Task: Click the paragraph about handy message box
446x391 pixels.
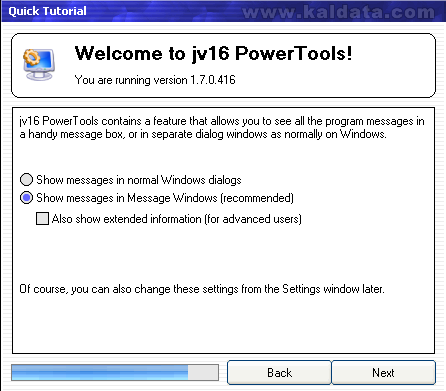Action: pyautogui.click(x=222, y=128)
